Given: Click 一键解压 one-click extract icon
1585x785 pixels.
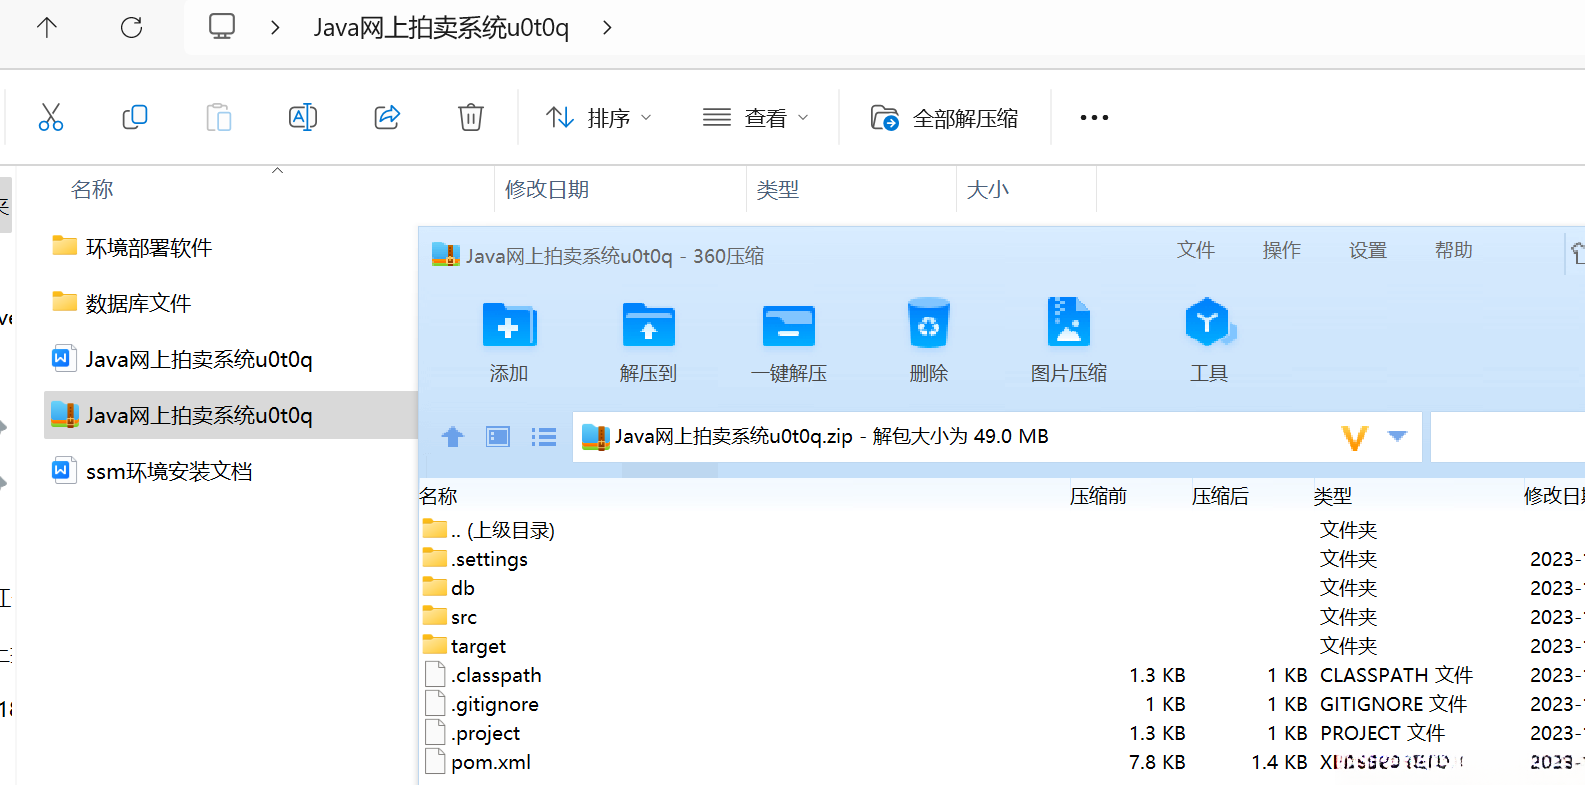Looking at the screenshot, I should pyautogui.click(x=789, y=324).
